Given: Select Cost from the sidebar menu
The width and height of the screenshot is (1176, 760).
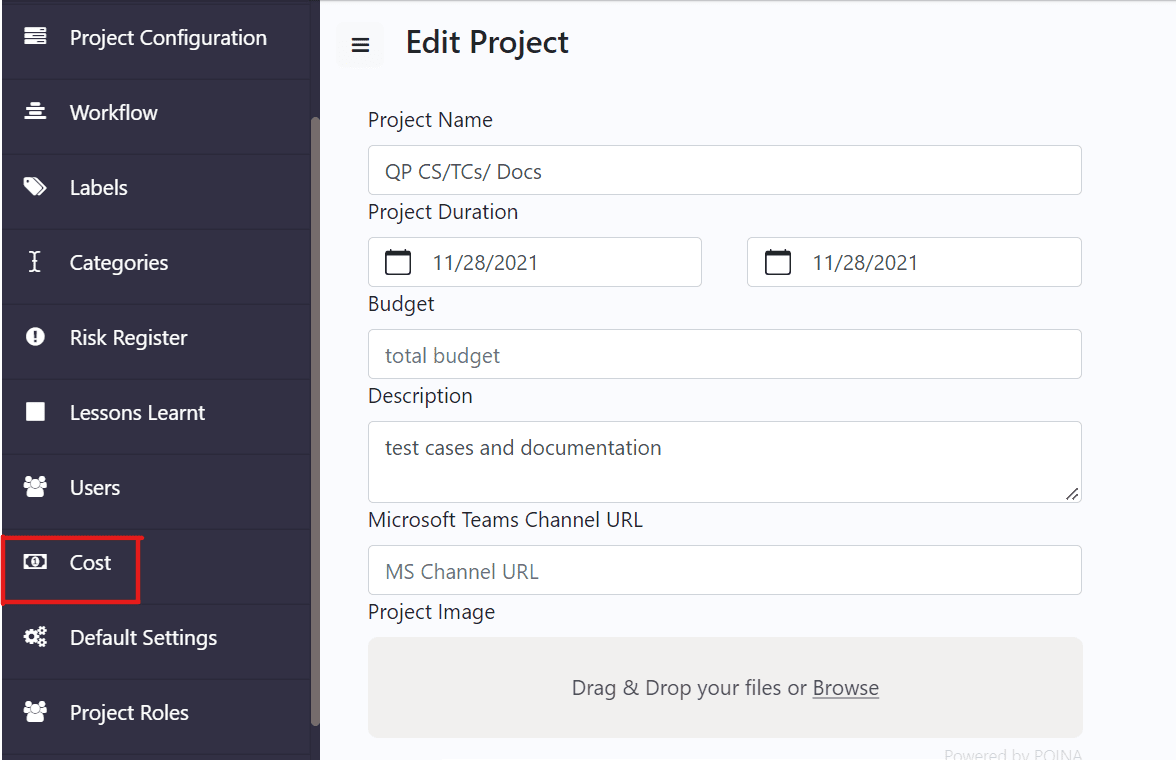Looking at the screenshot, I should 90,562.
